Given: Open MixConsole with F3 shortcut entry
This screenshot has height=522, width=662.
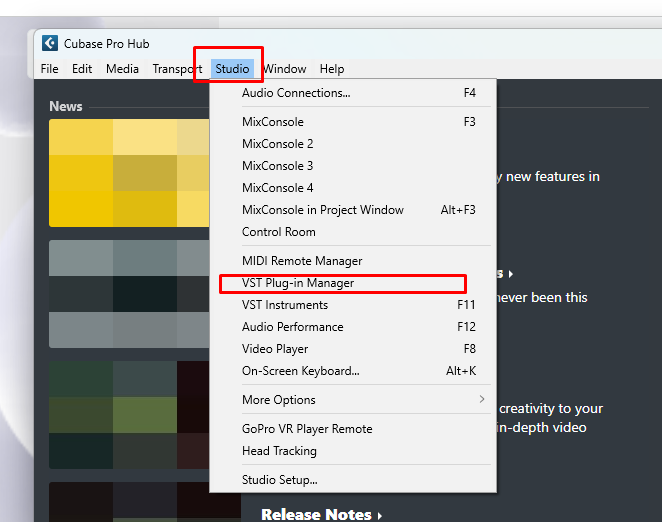Looking at the screenshot, I should 353,122.
